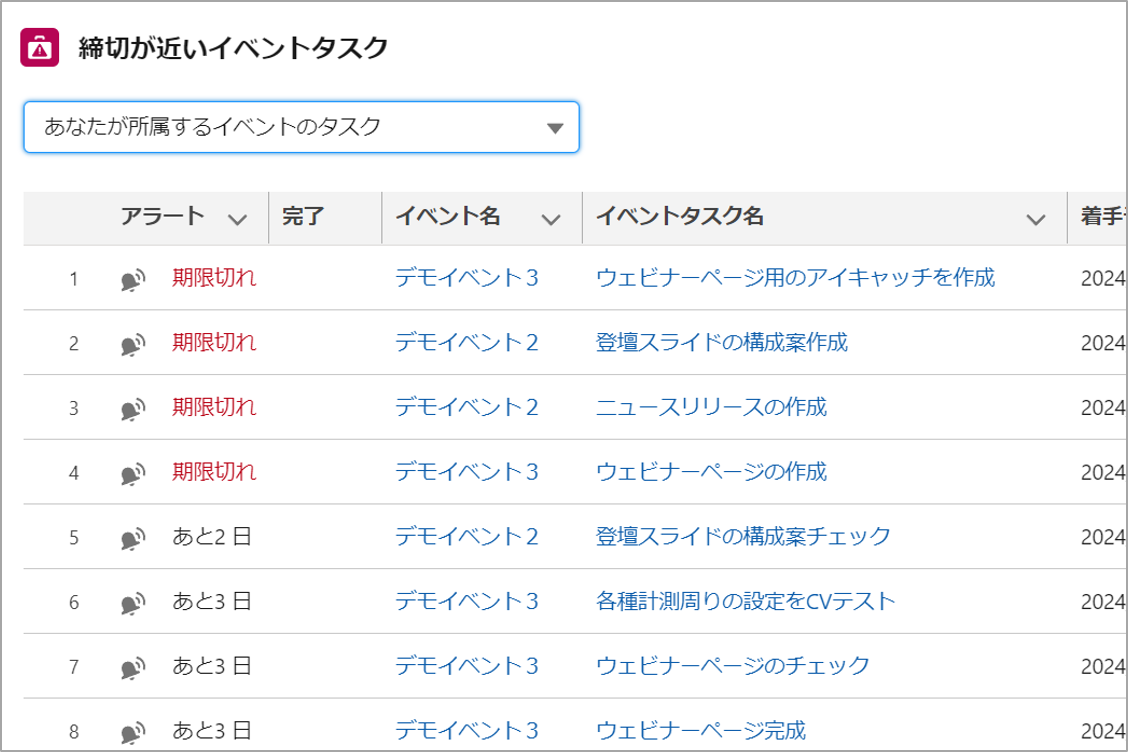Click the alert bell icon in row 8
Image resolution: width=1128 pixels, height=752 pixels.
pos(132,731)
